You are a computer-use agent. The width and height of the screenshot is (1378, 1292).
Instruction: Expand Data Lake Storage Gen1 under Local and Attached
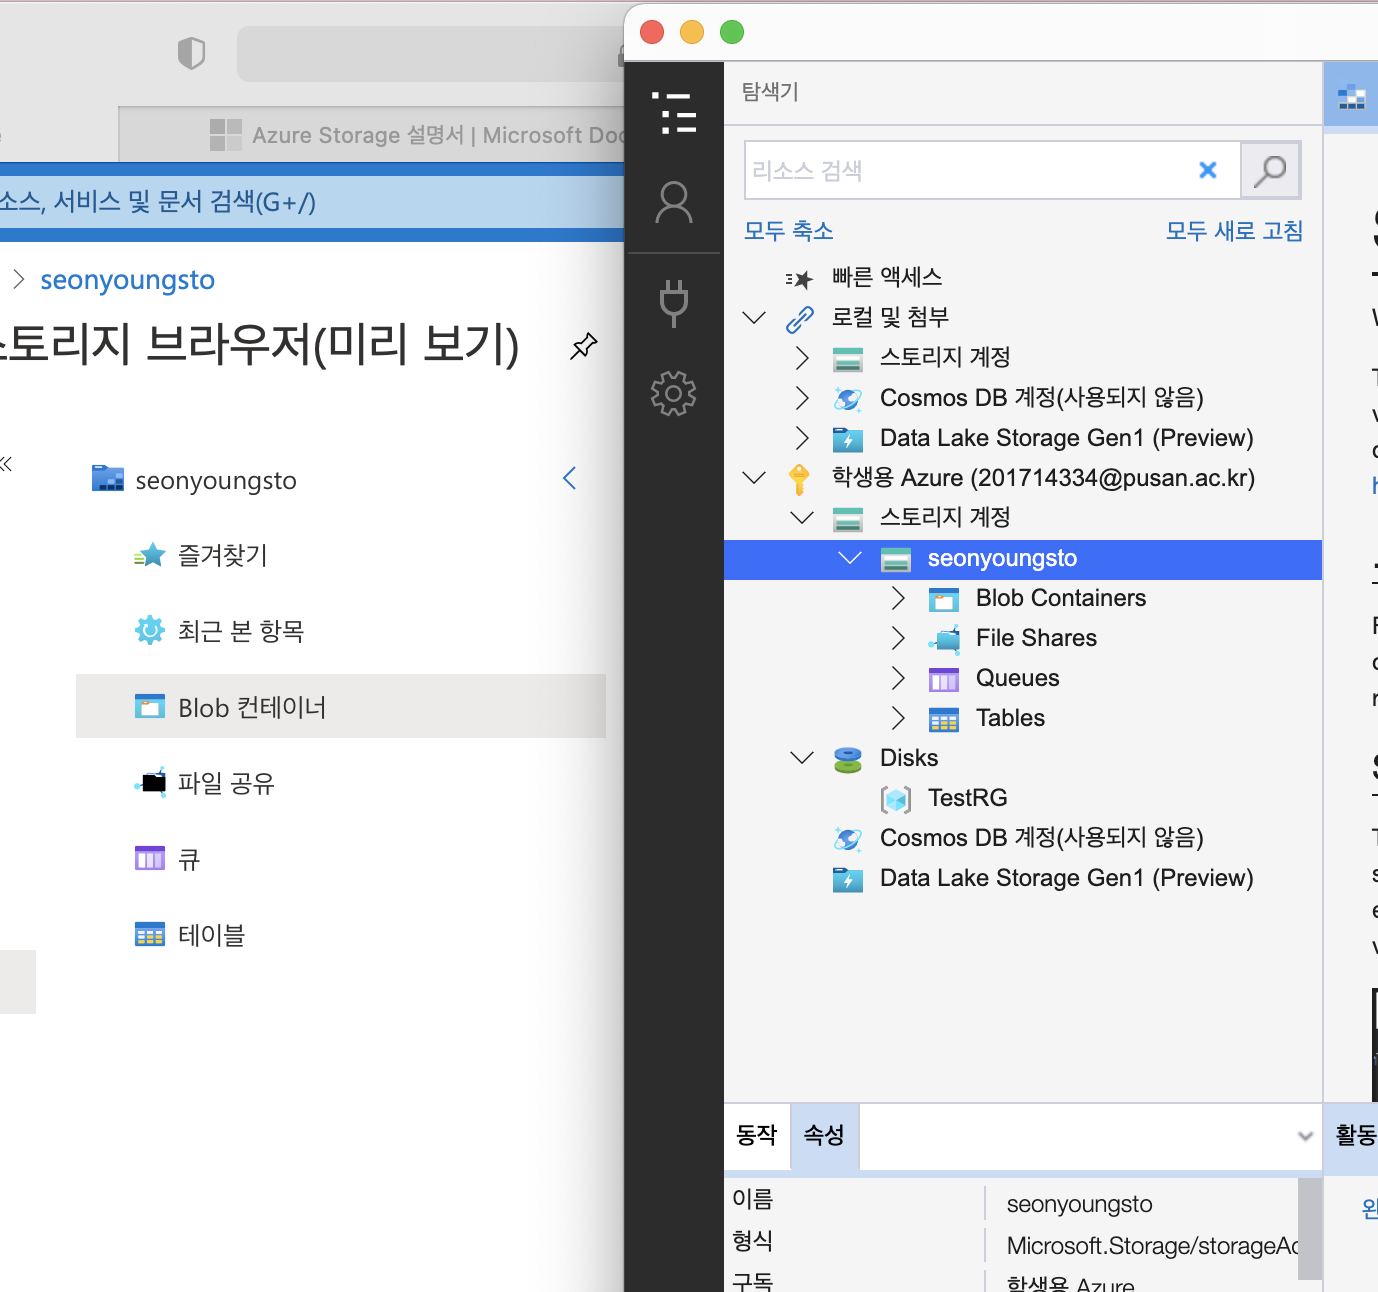(802, 438)
